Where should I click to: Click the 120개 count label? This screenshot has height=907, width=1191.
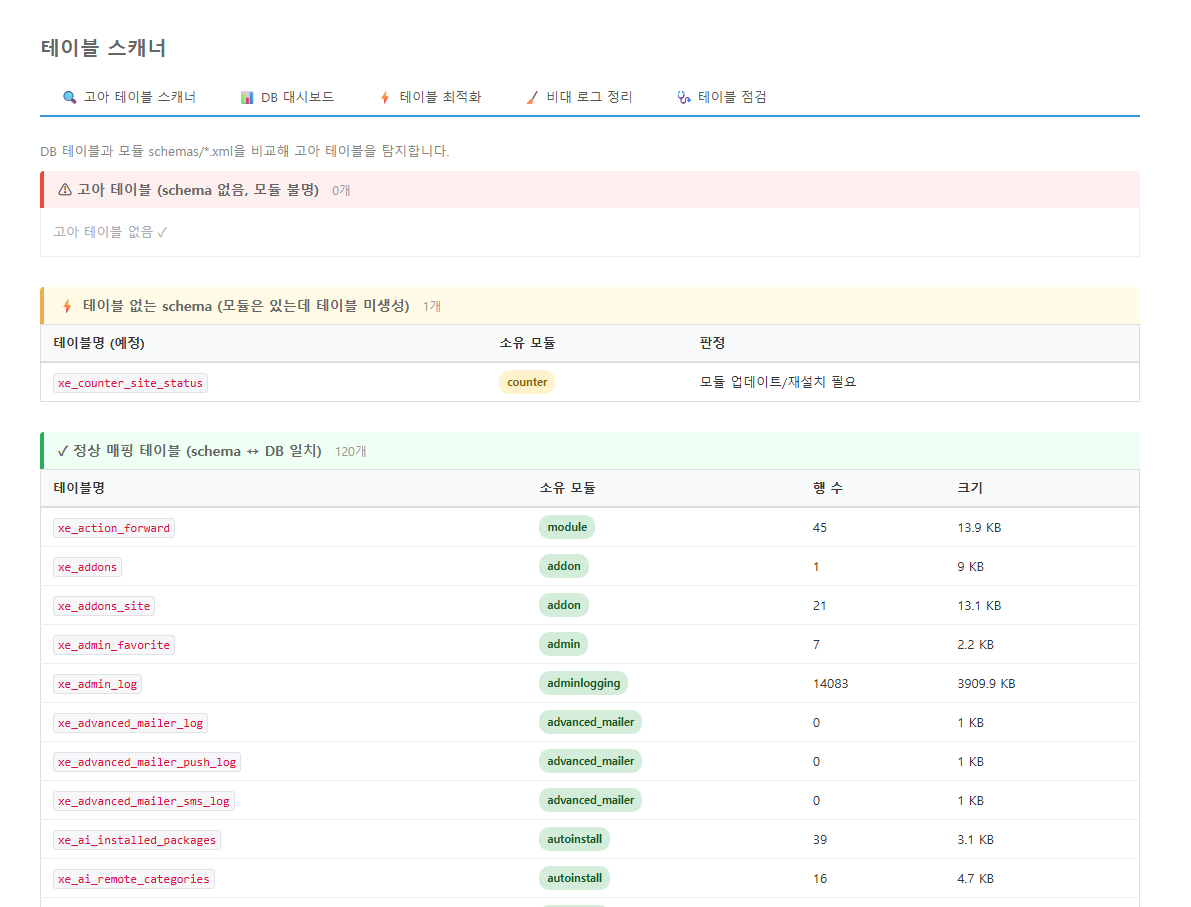coord(350,452)
